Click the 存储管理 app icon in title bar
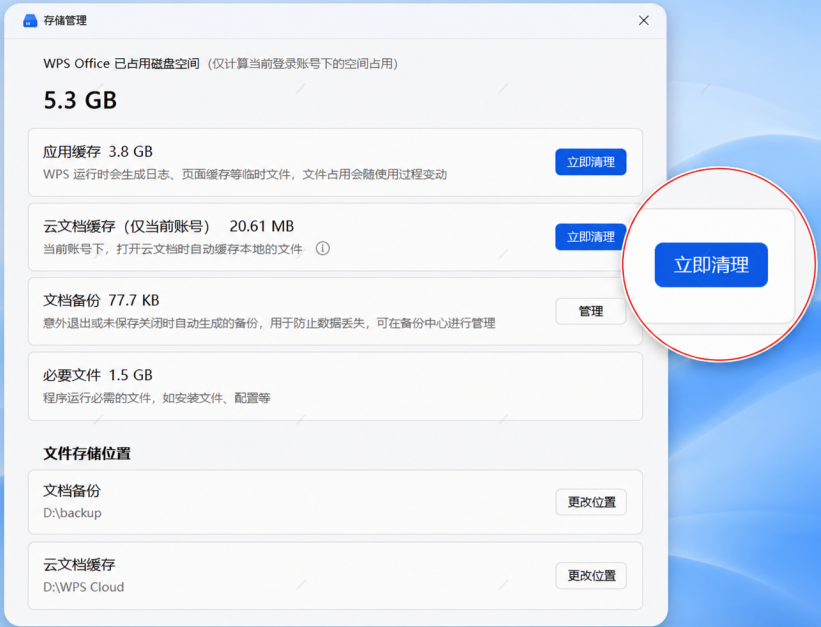 [30, 20]
